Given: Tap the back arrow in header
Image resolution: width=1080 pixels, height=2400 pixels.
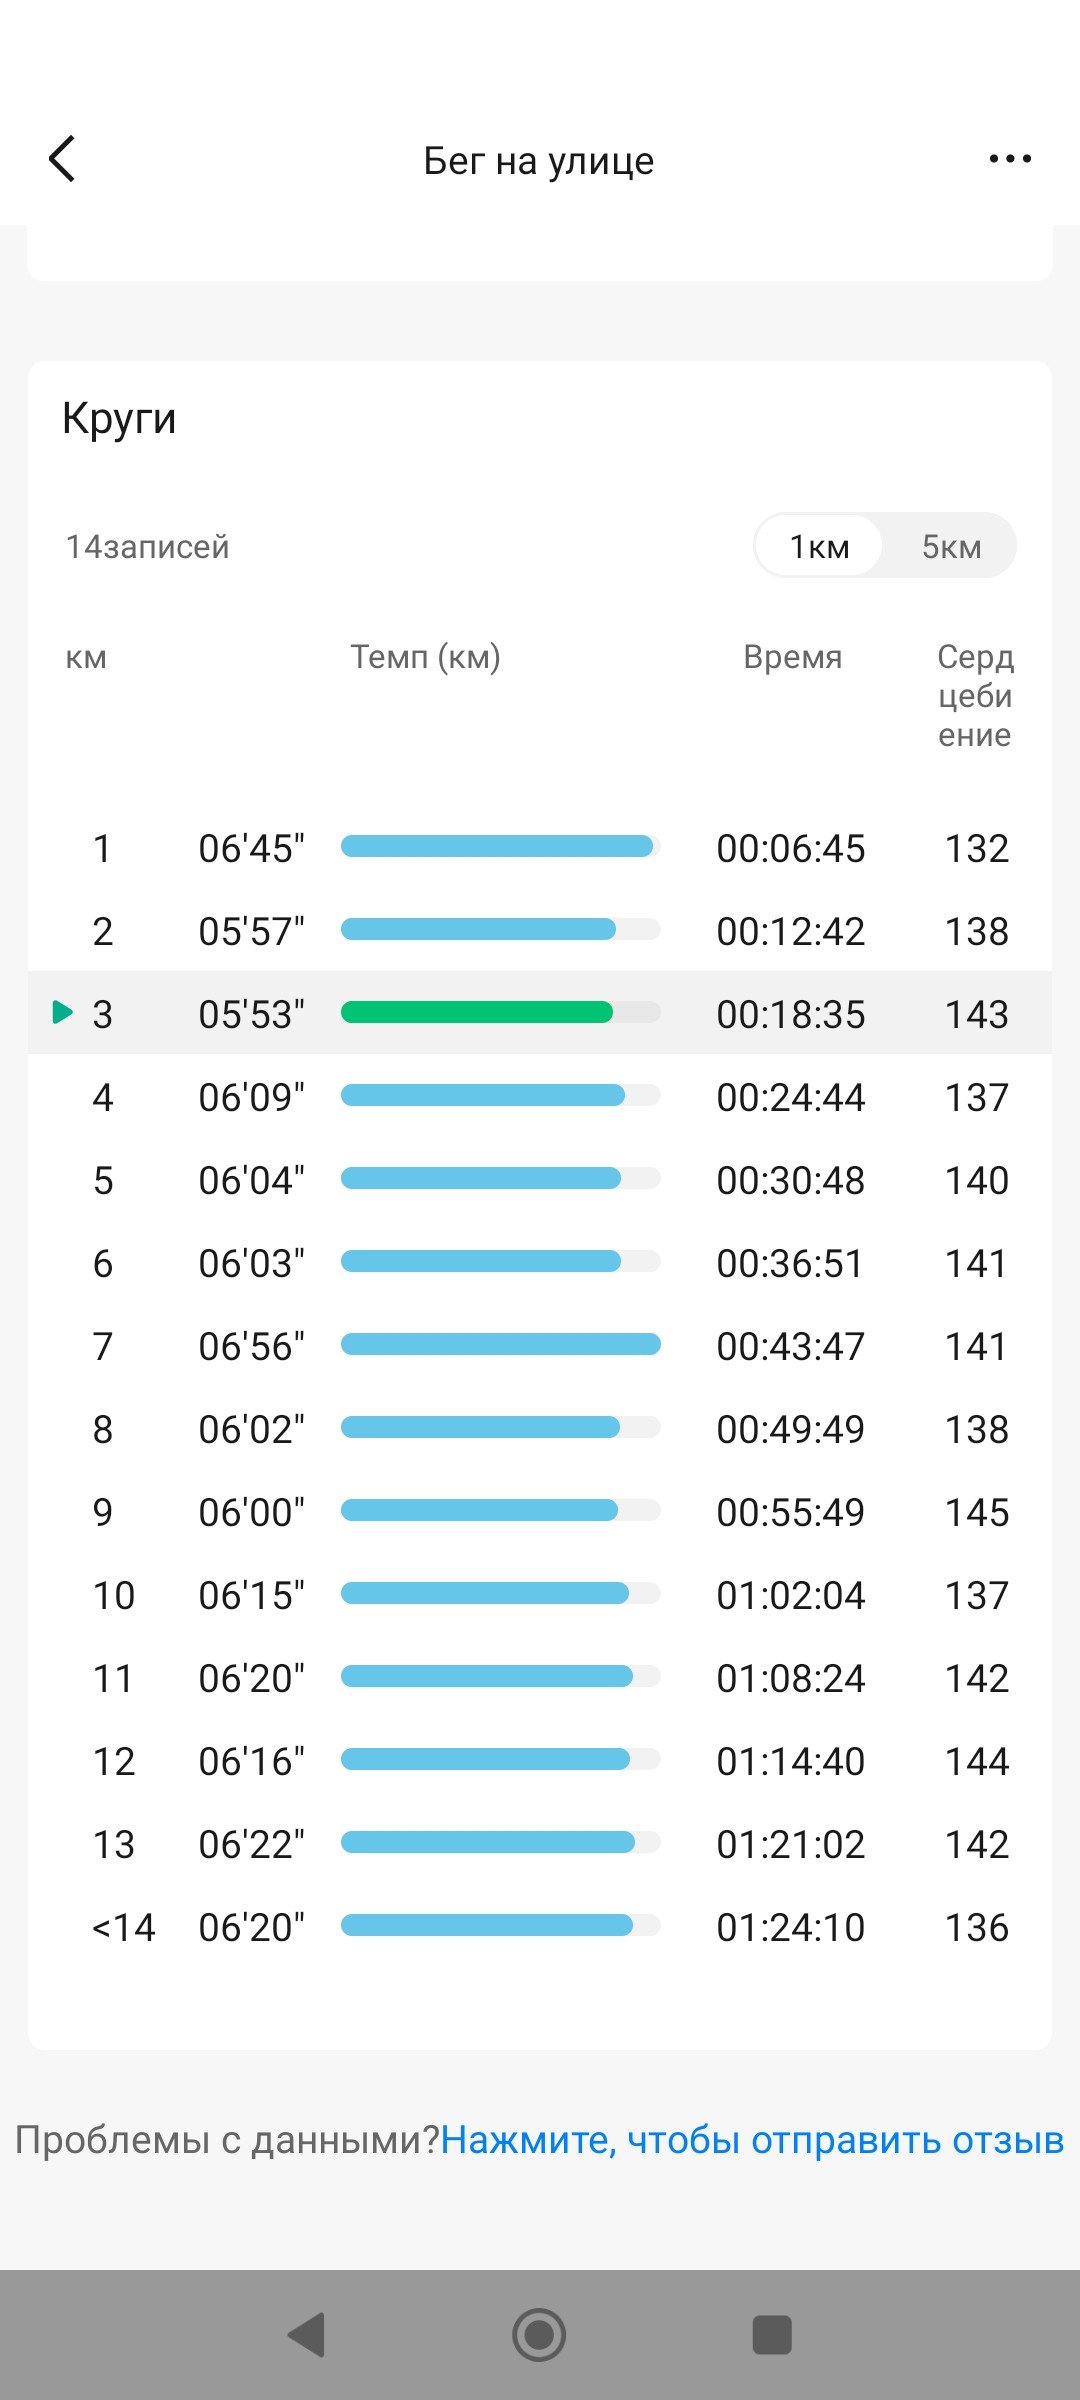Looking at the screenshot, I should coord(62,159).
